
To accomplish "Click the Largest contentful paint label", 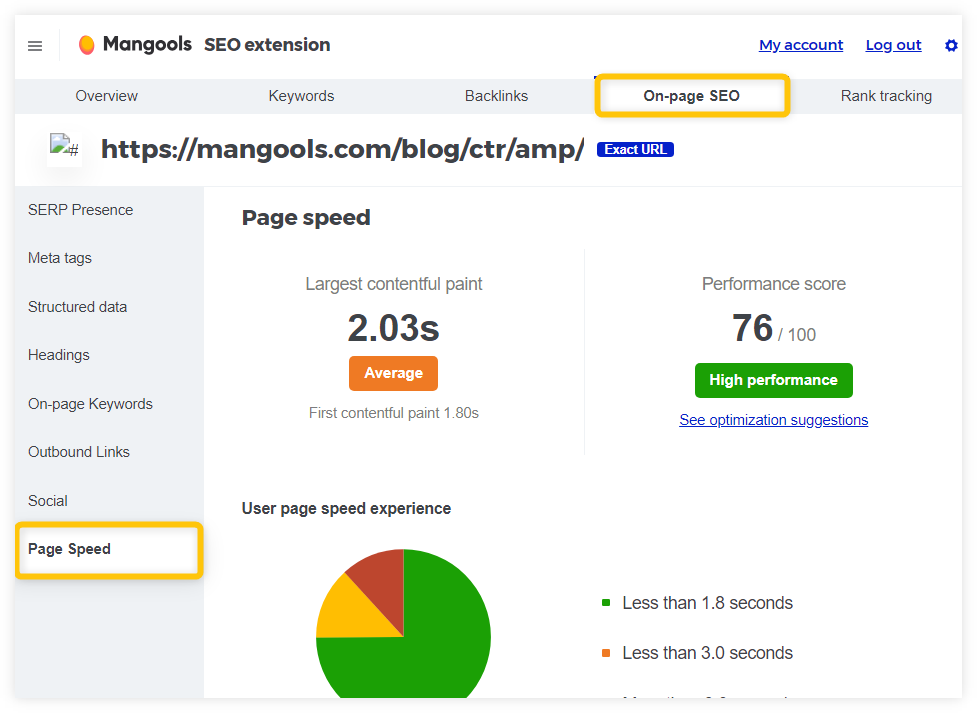I will pyautogui.click(x=393, y=284).
